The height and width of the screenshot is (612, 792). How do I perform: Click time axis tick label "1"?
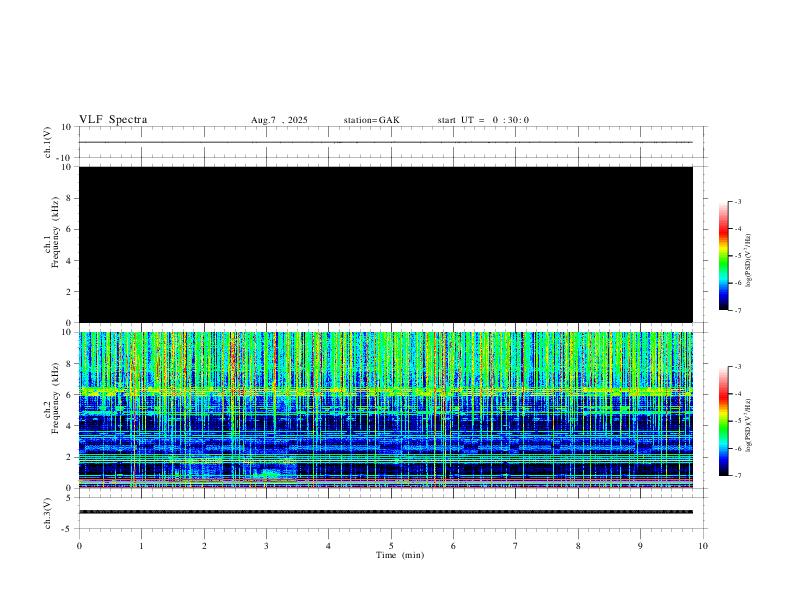(141, 546)
